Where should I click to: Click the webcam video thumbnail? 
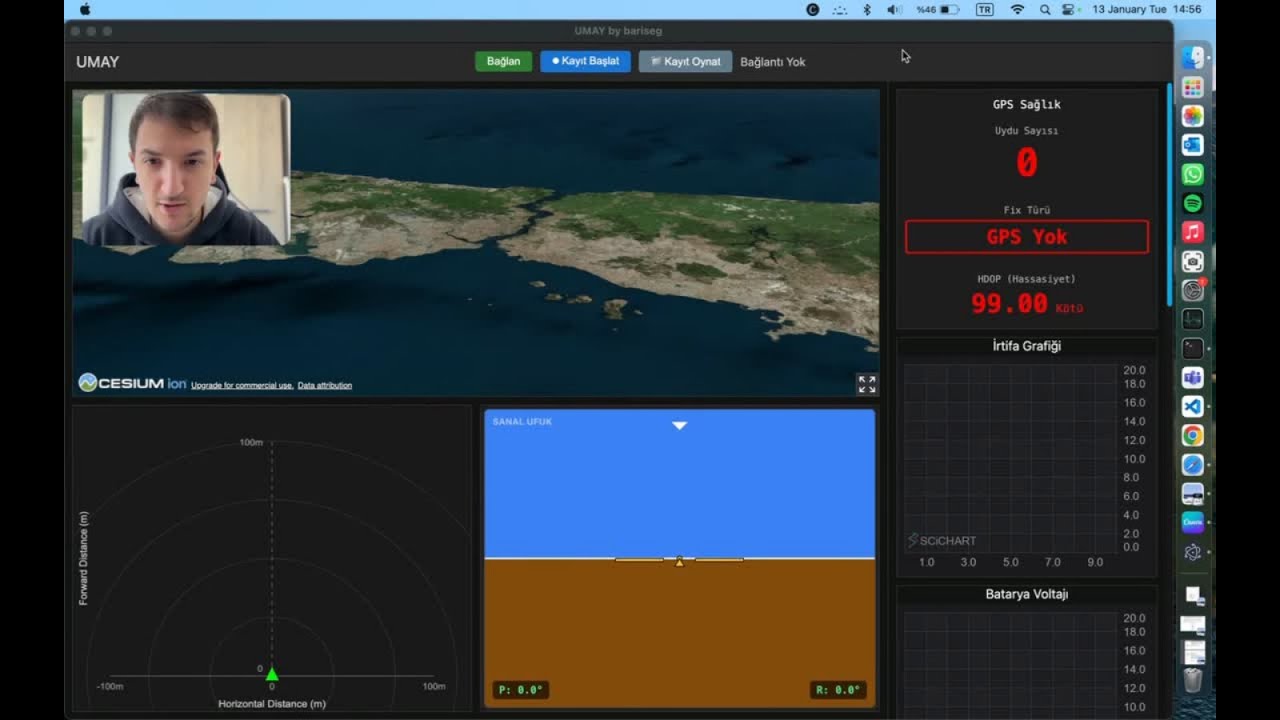click(186, 169)
